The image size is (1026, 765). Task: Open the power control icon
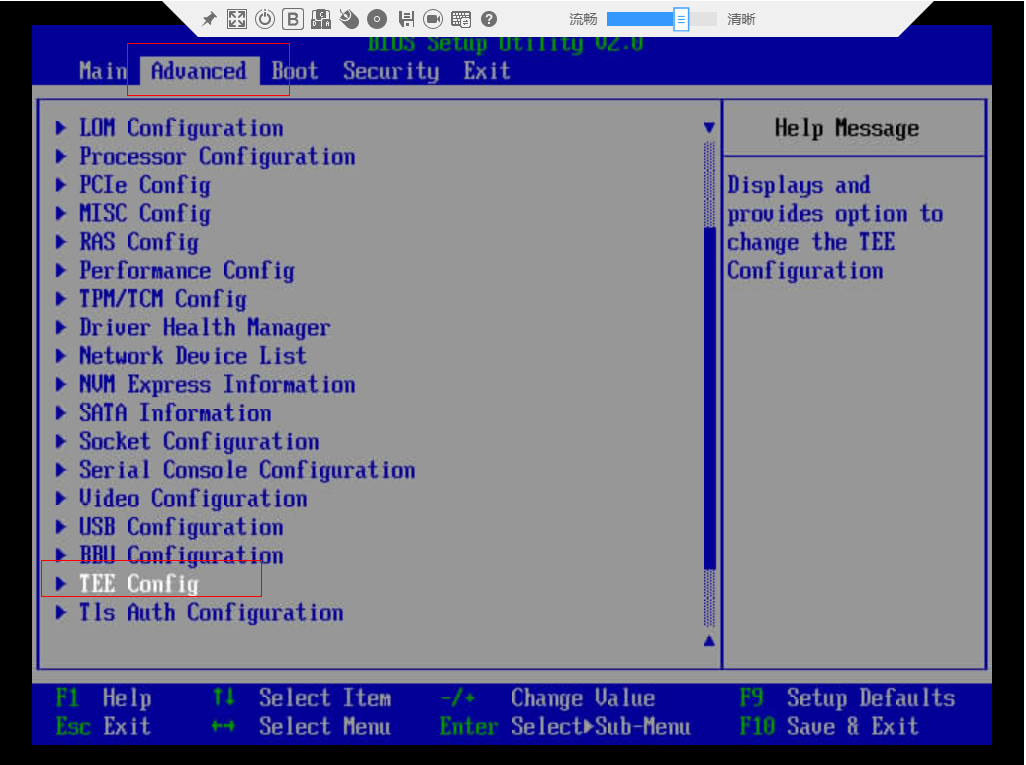(265, 19)
